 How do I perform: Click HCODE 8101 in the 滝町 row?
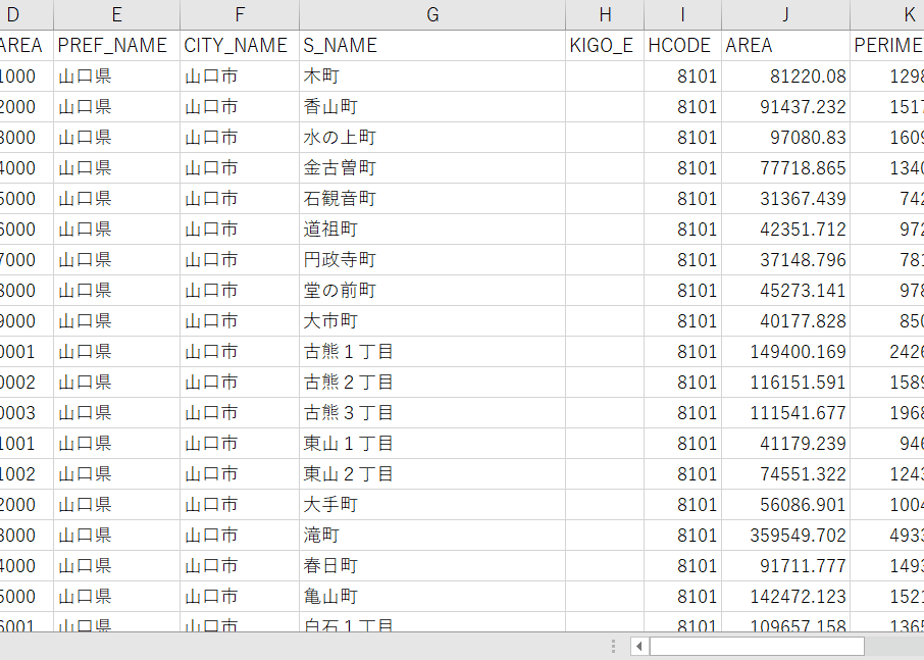pos(682,536)
